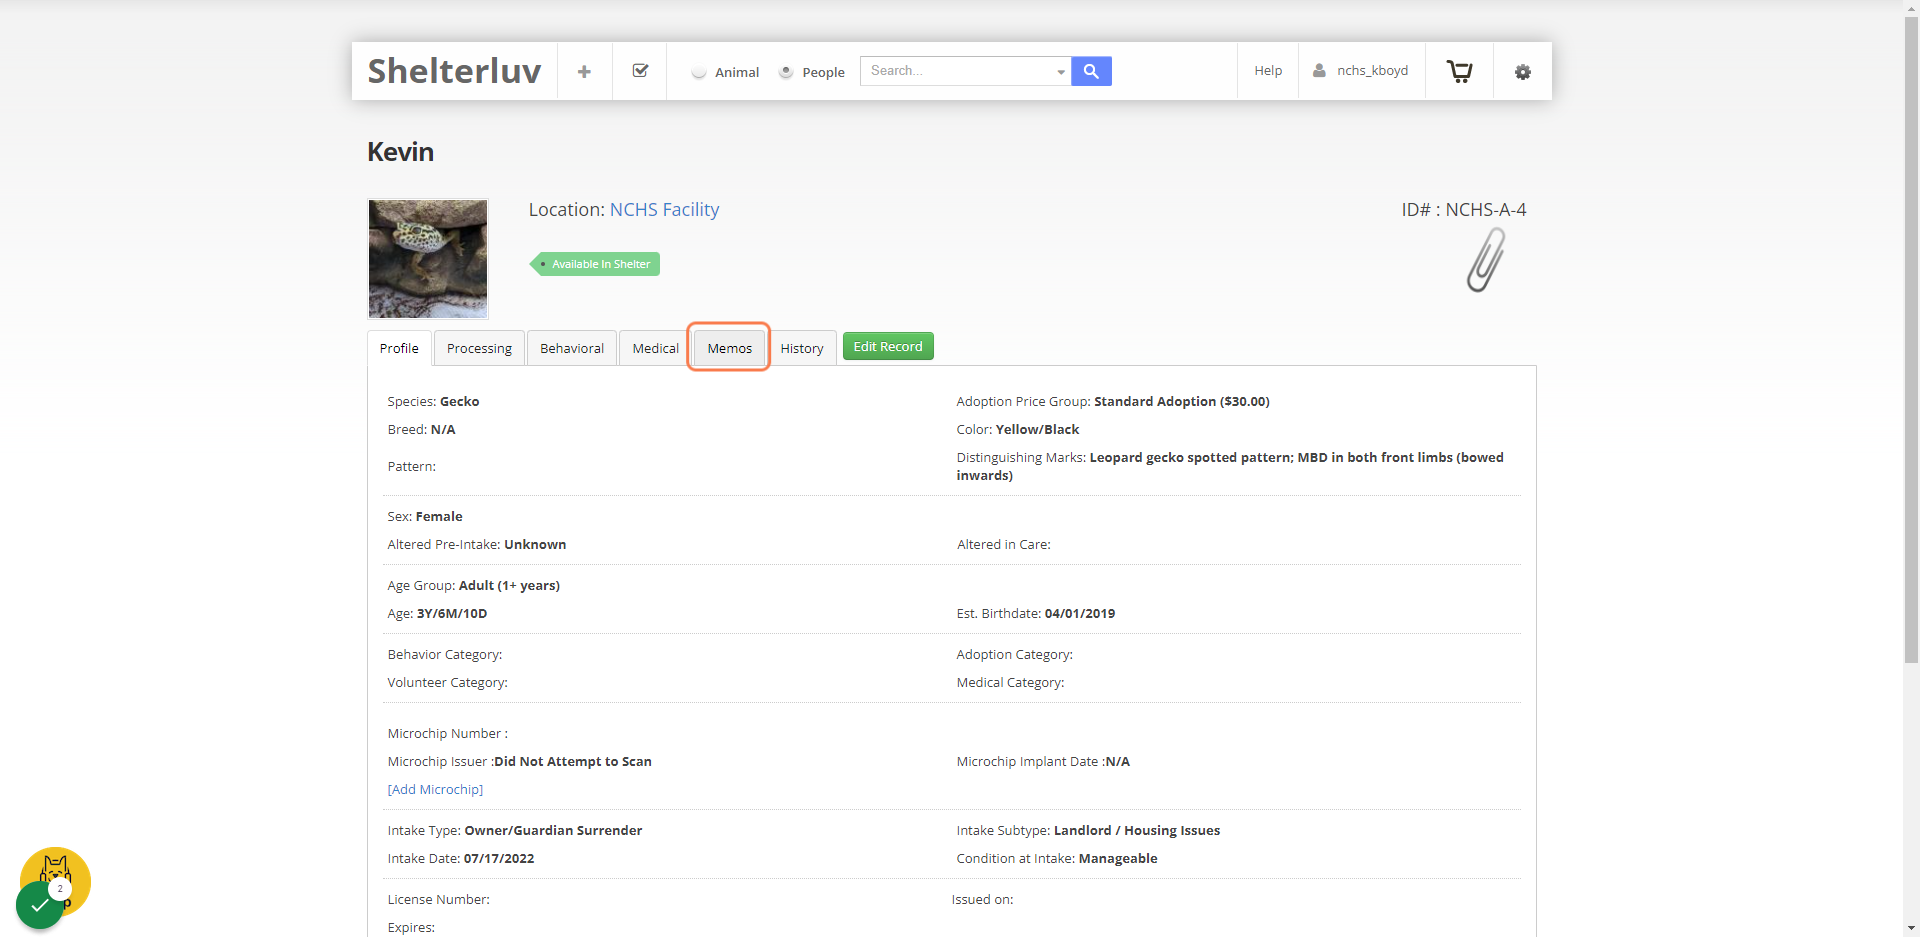
Task: Open the settings gear icon
Action: (x=1522, y=72)
